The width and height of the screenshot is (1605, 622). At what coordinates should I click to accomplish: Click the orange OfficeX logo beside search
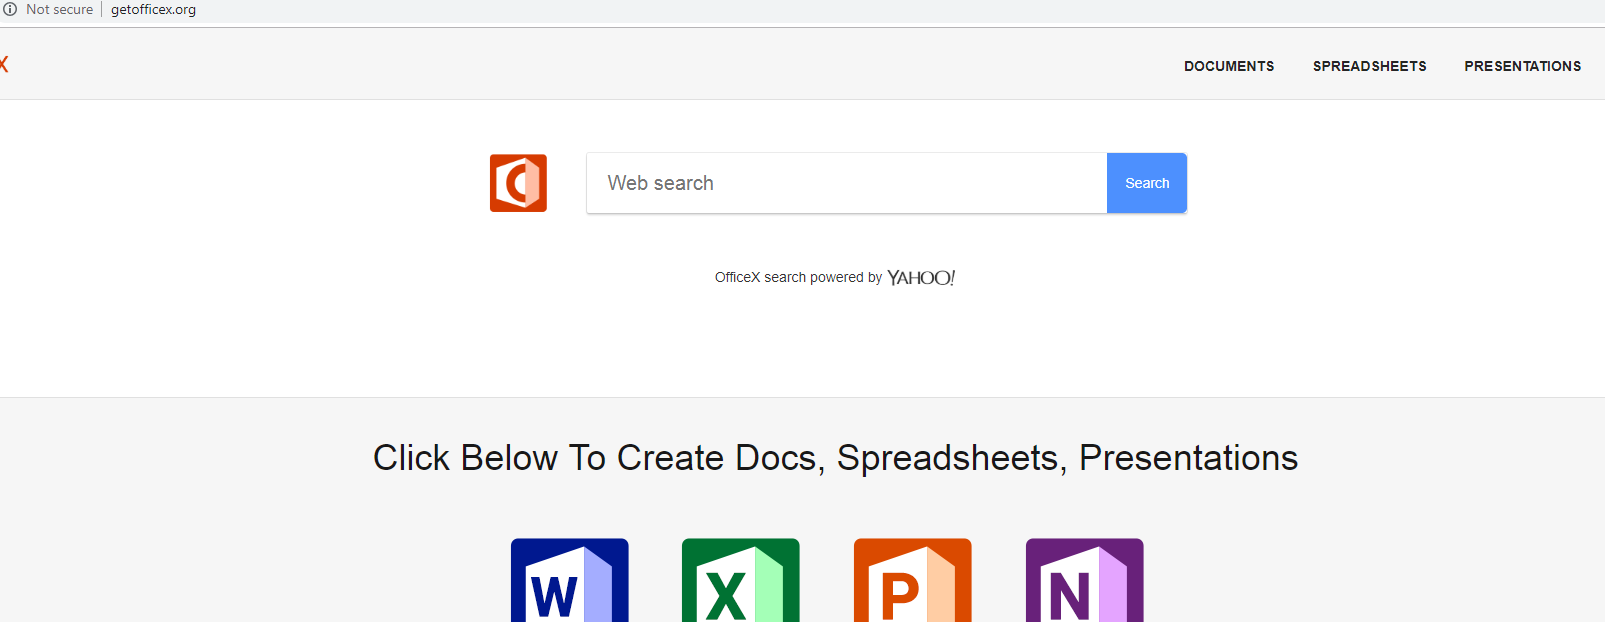518,183
